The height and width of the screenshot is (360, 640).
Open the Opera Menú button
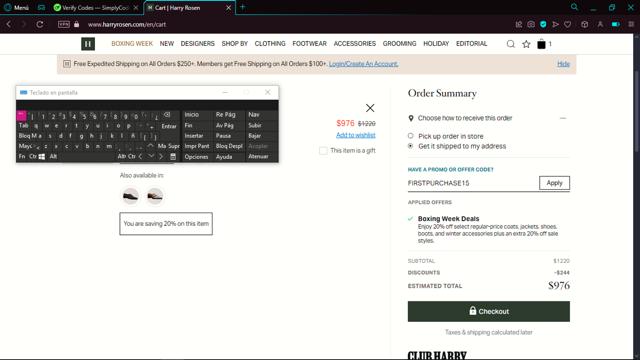tap(16, 7)
